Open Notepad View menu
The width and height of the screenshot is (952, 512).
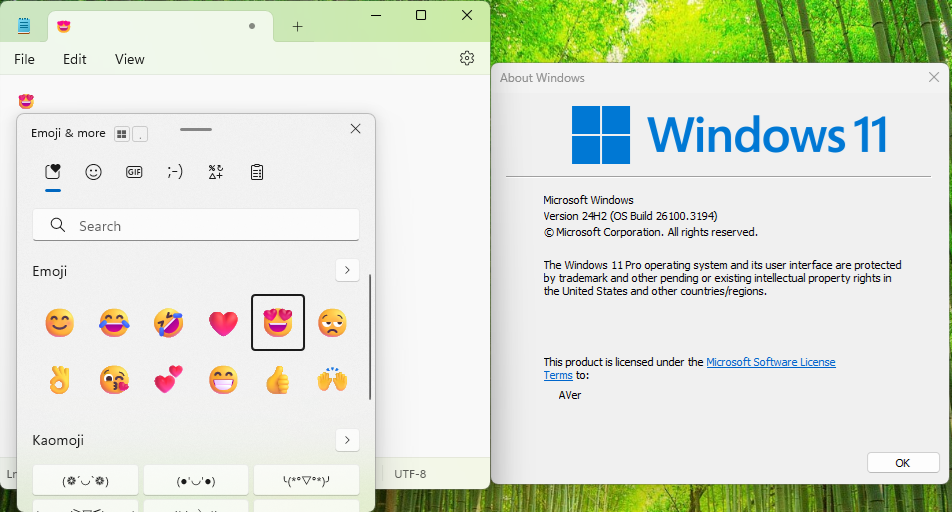click(129, 59)
